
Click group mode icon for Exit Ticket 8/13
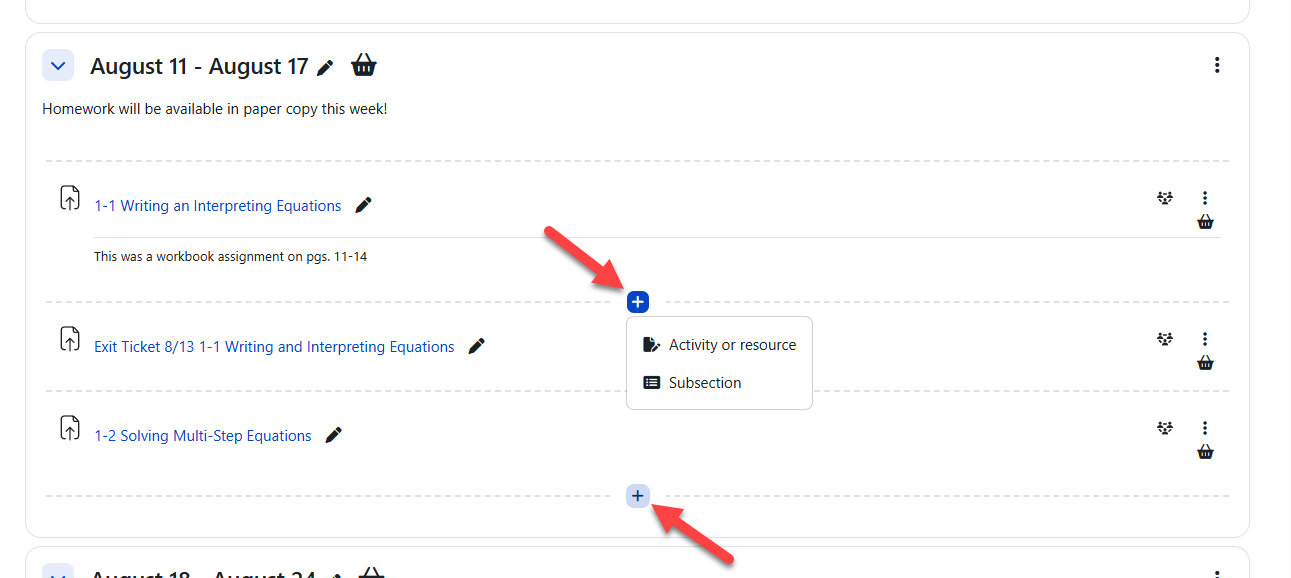1165,339
